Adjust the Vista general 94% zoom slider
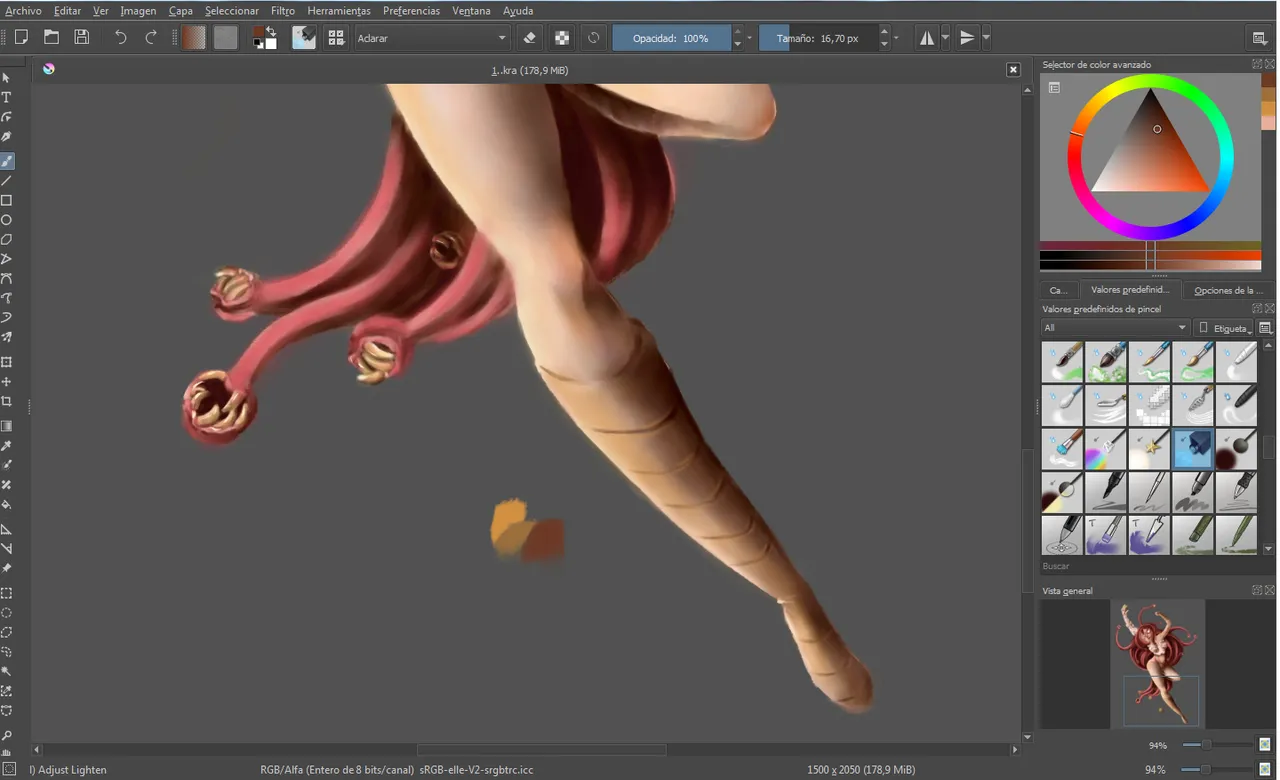This screenshot has height=780, width=1280. click(1217, 745)
